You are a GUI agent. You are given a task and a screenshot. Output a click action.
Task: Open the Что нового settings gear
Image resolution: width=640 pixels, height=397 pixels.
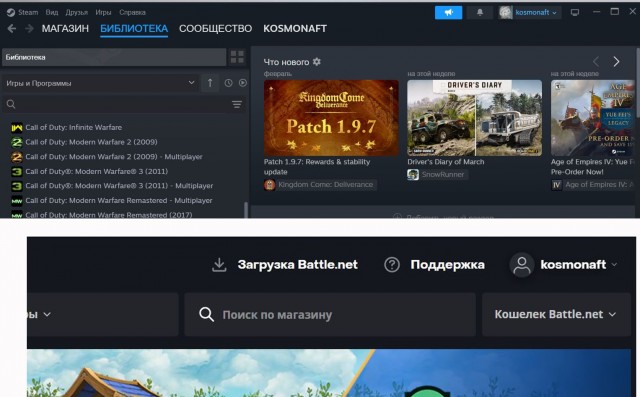317,62
